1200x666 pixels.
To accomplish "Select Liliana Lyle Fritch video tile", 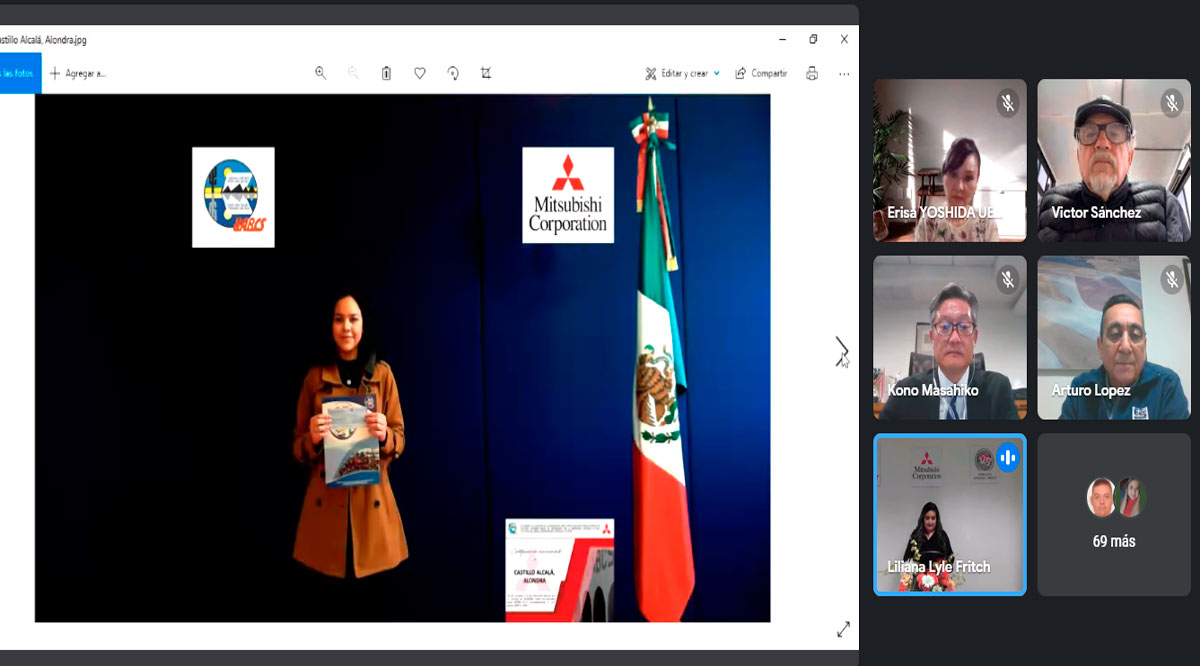I will (950, 514).
